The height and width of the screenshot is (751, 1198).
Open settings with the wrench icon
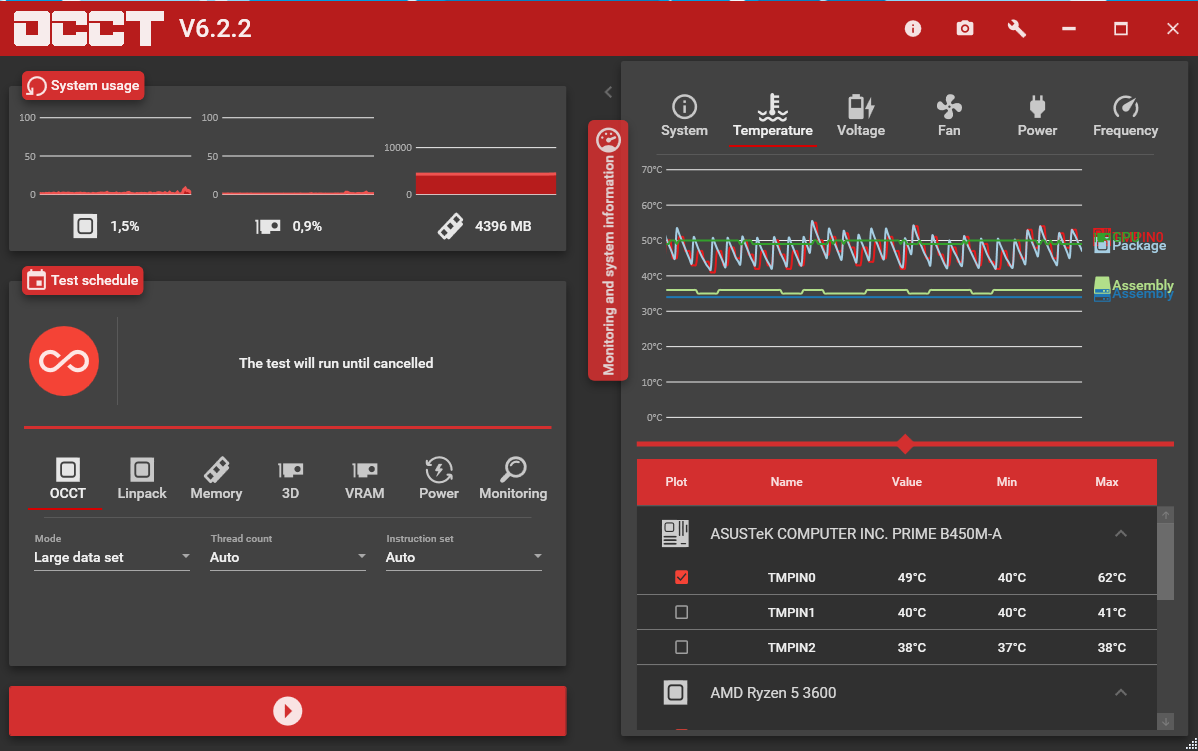pyautogui.click(x=1016, y=28)
